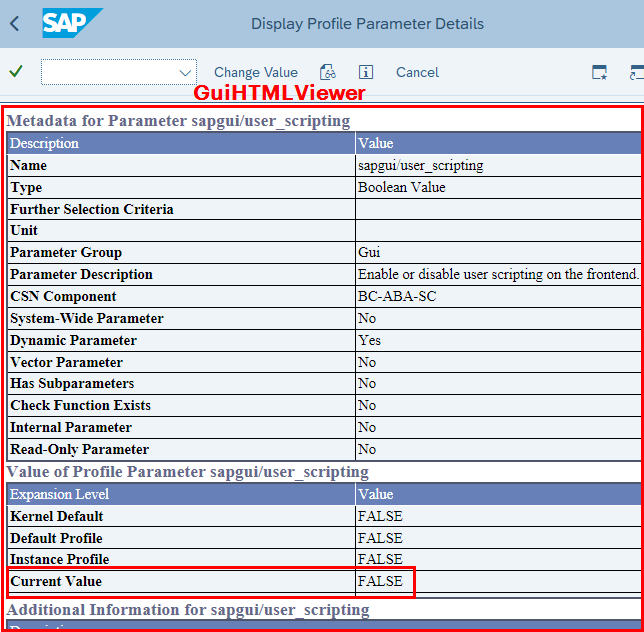The image size is (644, 632).
Task: Click the 'Metadata for Parameter sapgui/user_scripting' heading
Action: pos(178,121)
